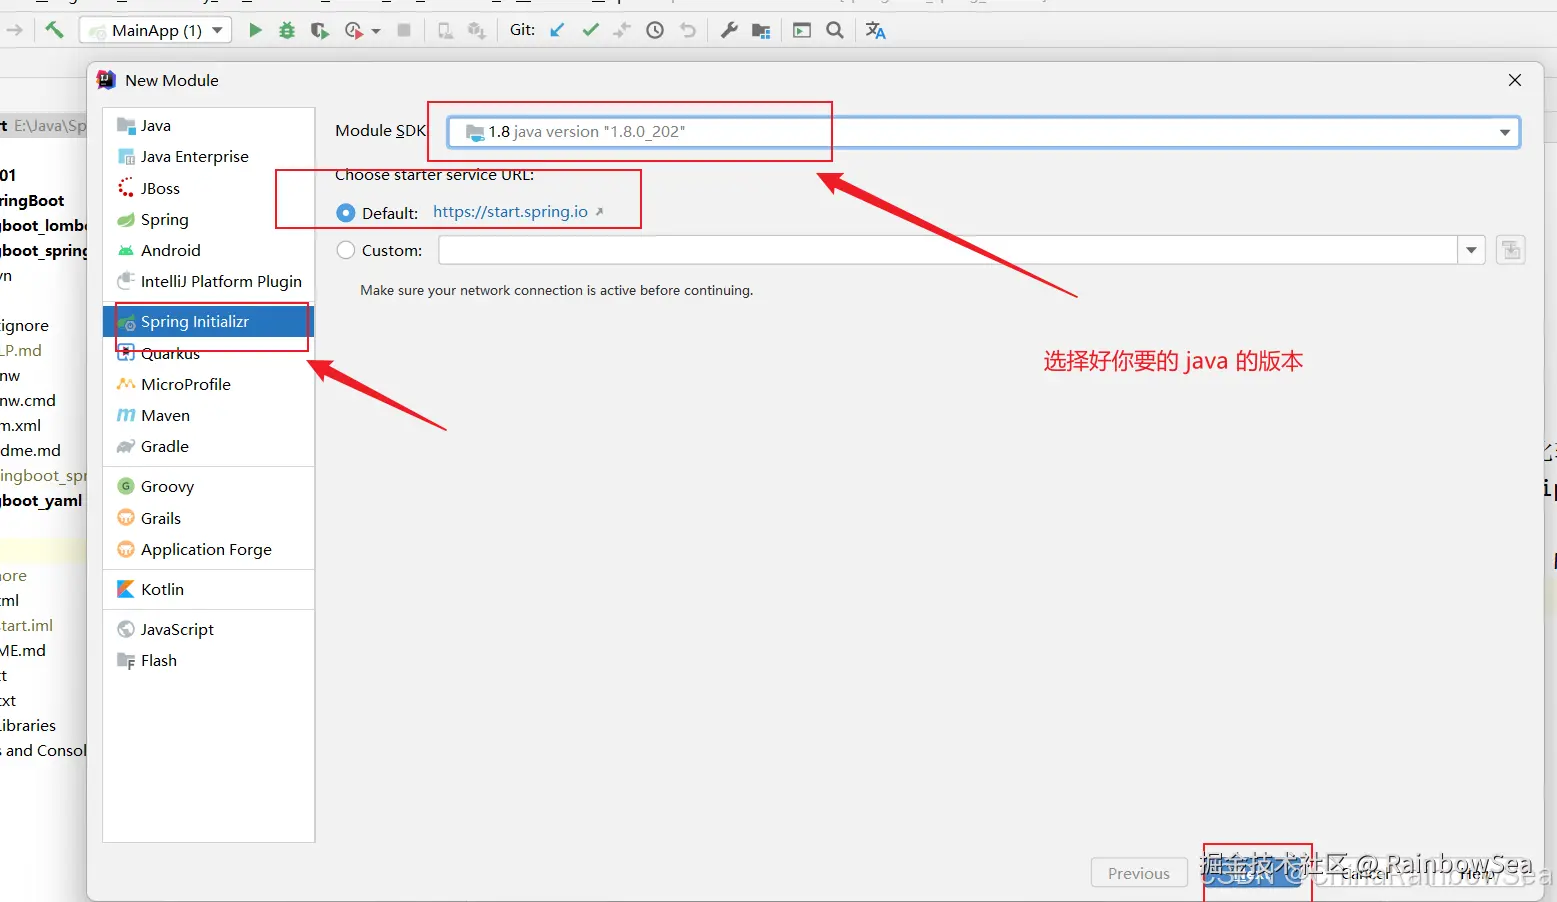Open settings via wrench icon

(729, 30)
